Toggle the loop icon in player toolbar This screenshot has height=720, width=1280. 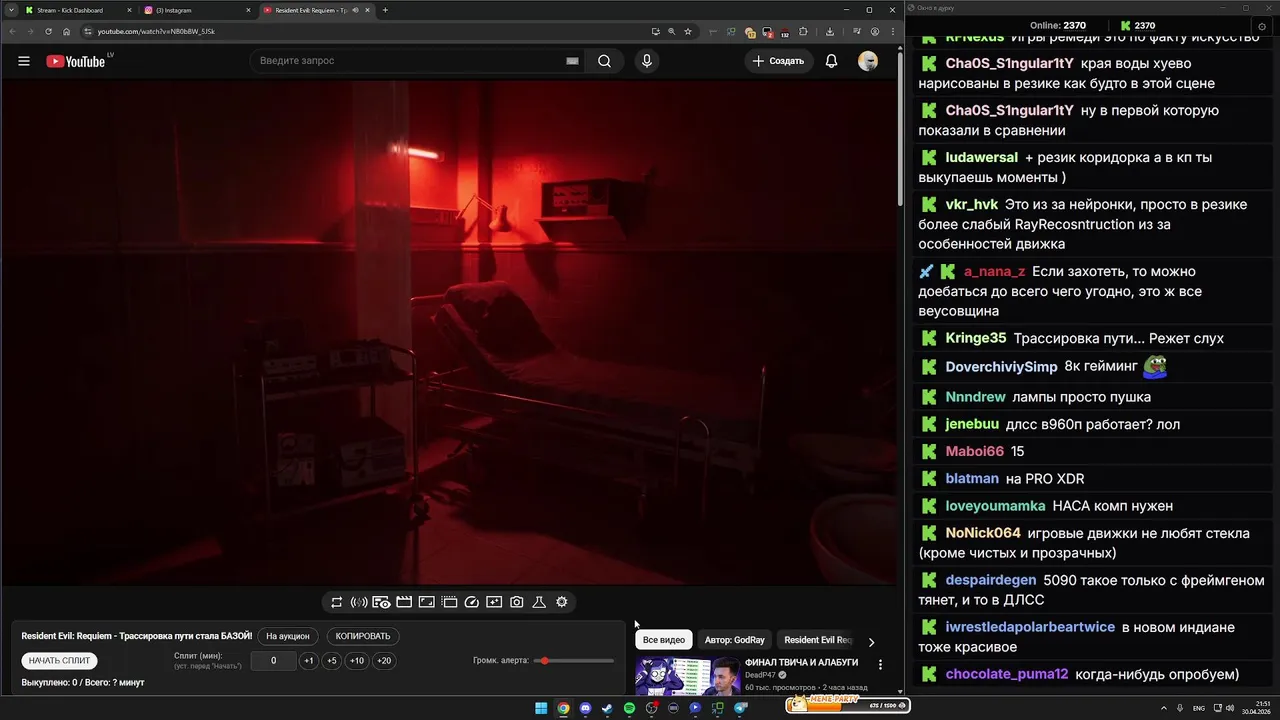pos(336,602)
